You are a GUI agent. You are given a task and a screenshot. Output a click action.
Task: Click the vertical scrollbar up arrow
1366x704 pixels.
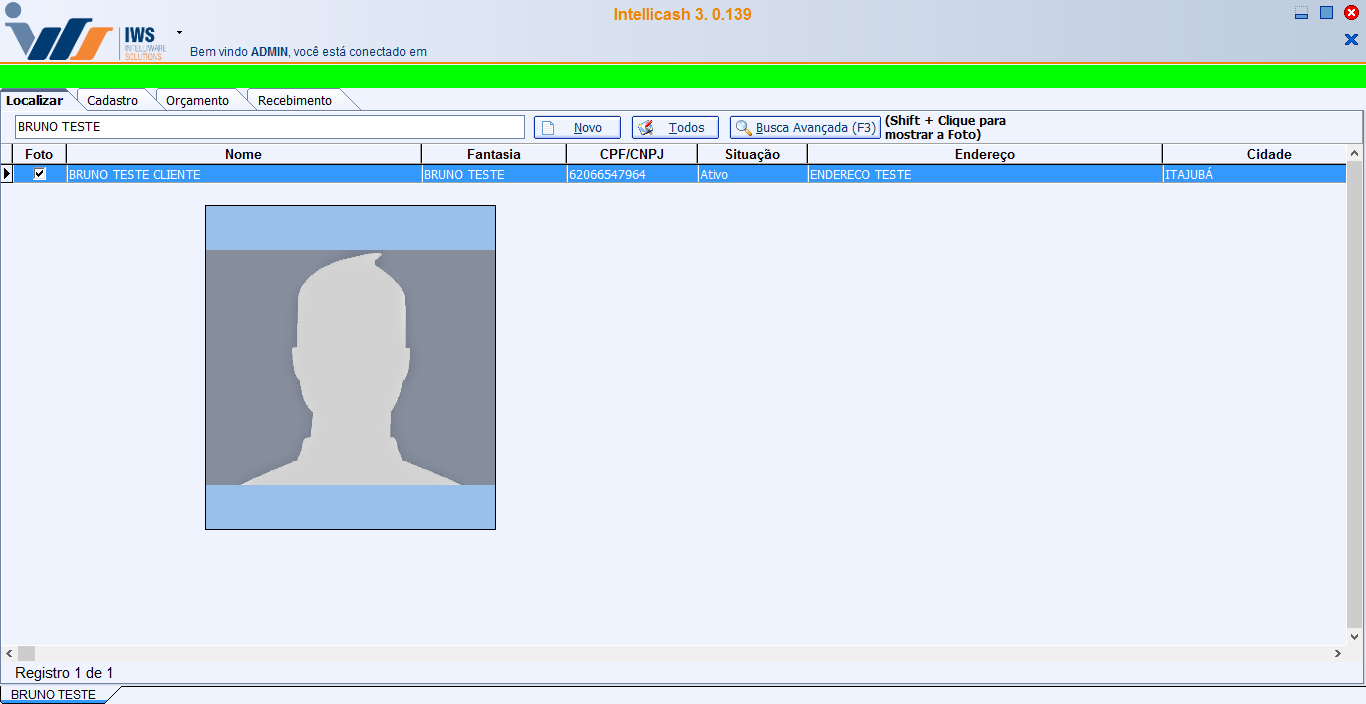click(x=1355, y=153)
